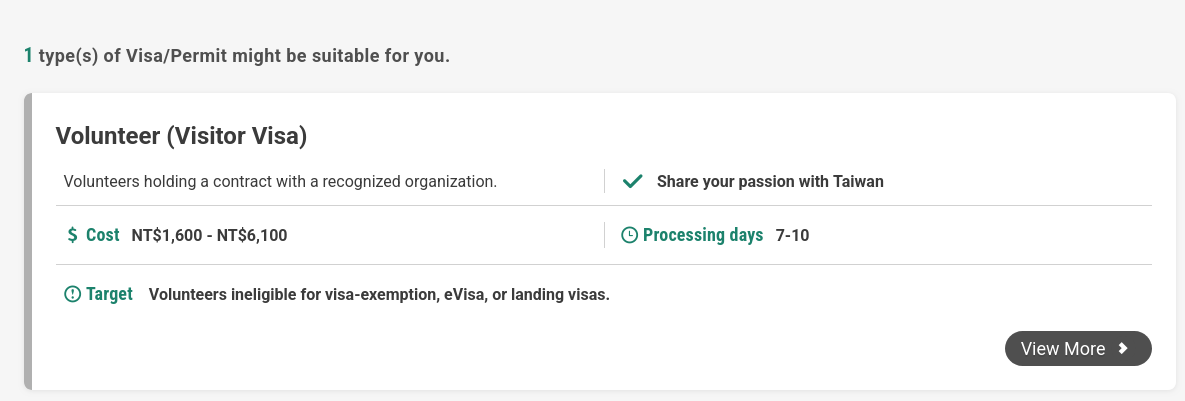The height and width of the screenshot is (401, 1185).
Task: Click the green Cost label
Action: click(102, 236)
